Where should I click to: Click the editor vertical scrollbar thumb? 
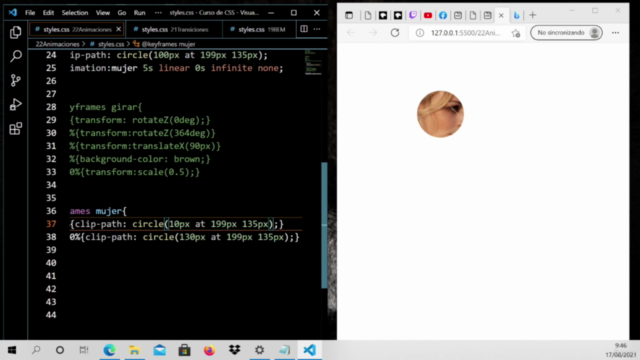tap(324, 225)
